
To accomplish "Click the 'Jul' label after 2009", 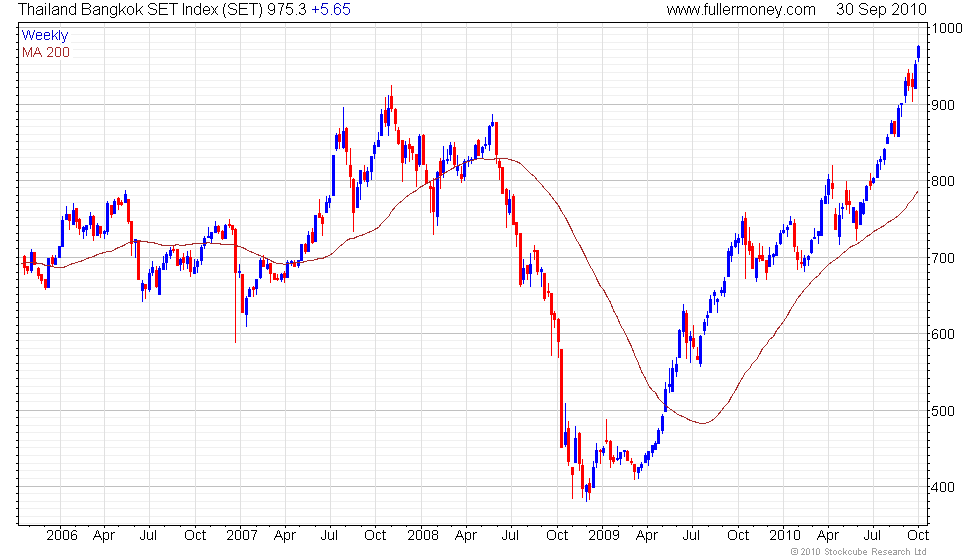I will pos(691,535).
